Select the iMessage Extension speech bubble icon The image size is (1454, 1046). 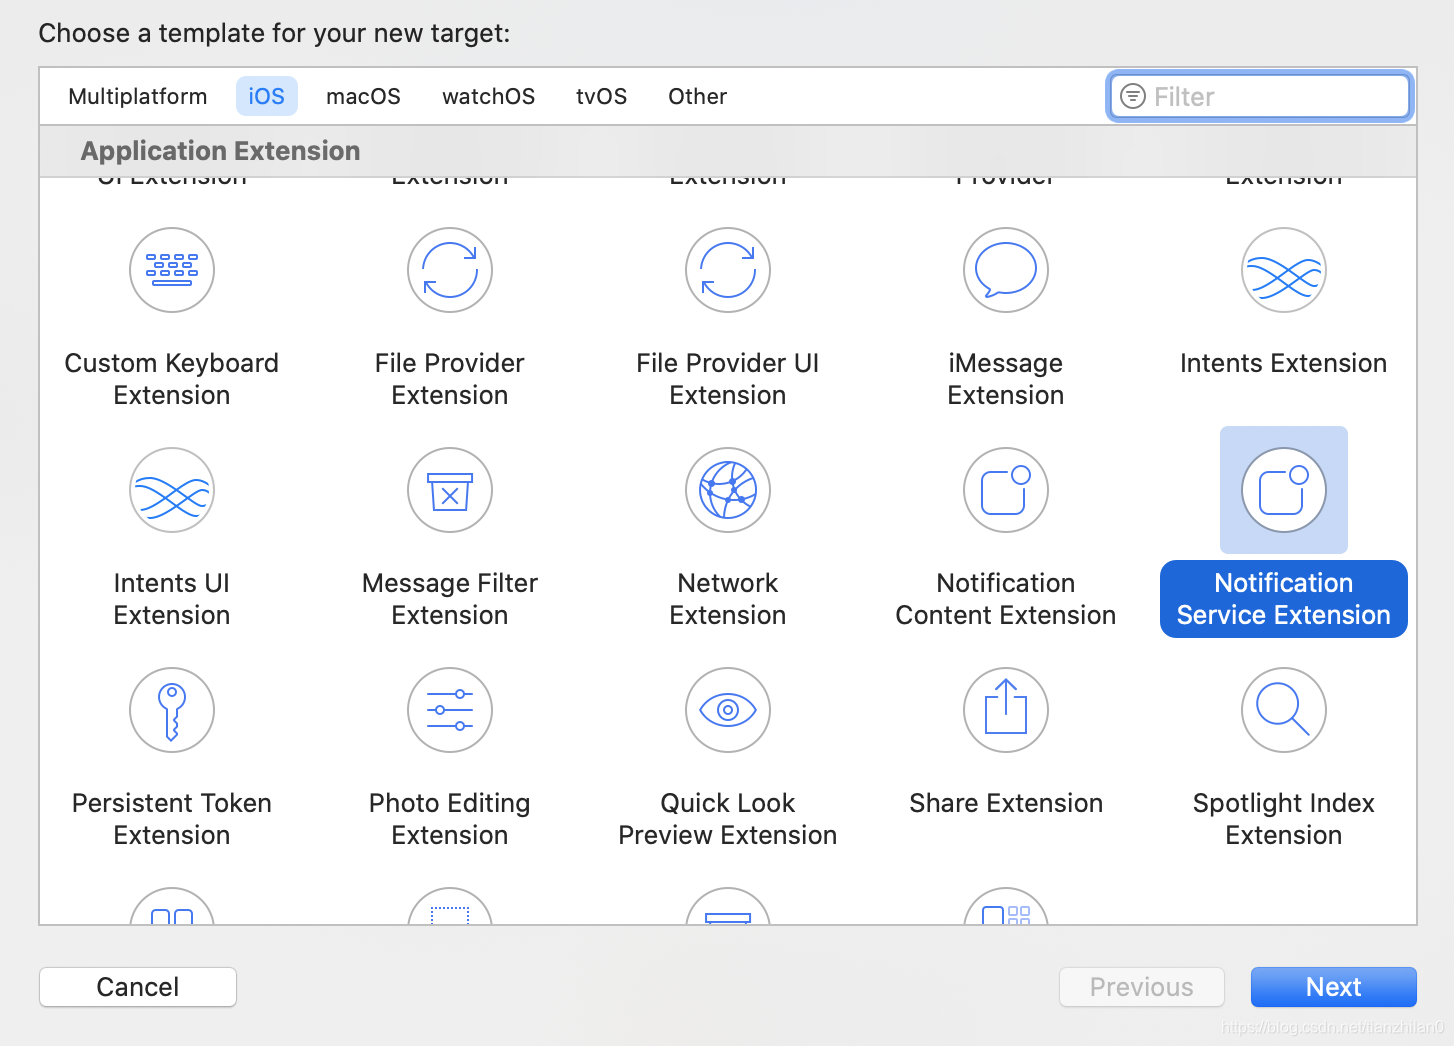pyautogui.click(x=1006, y=270)
